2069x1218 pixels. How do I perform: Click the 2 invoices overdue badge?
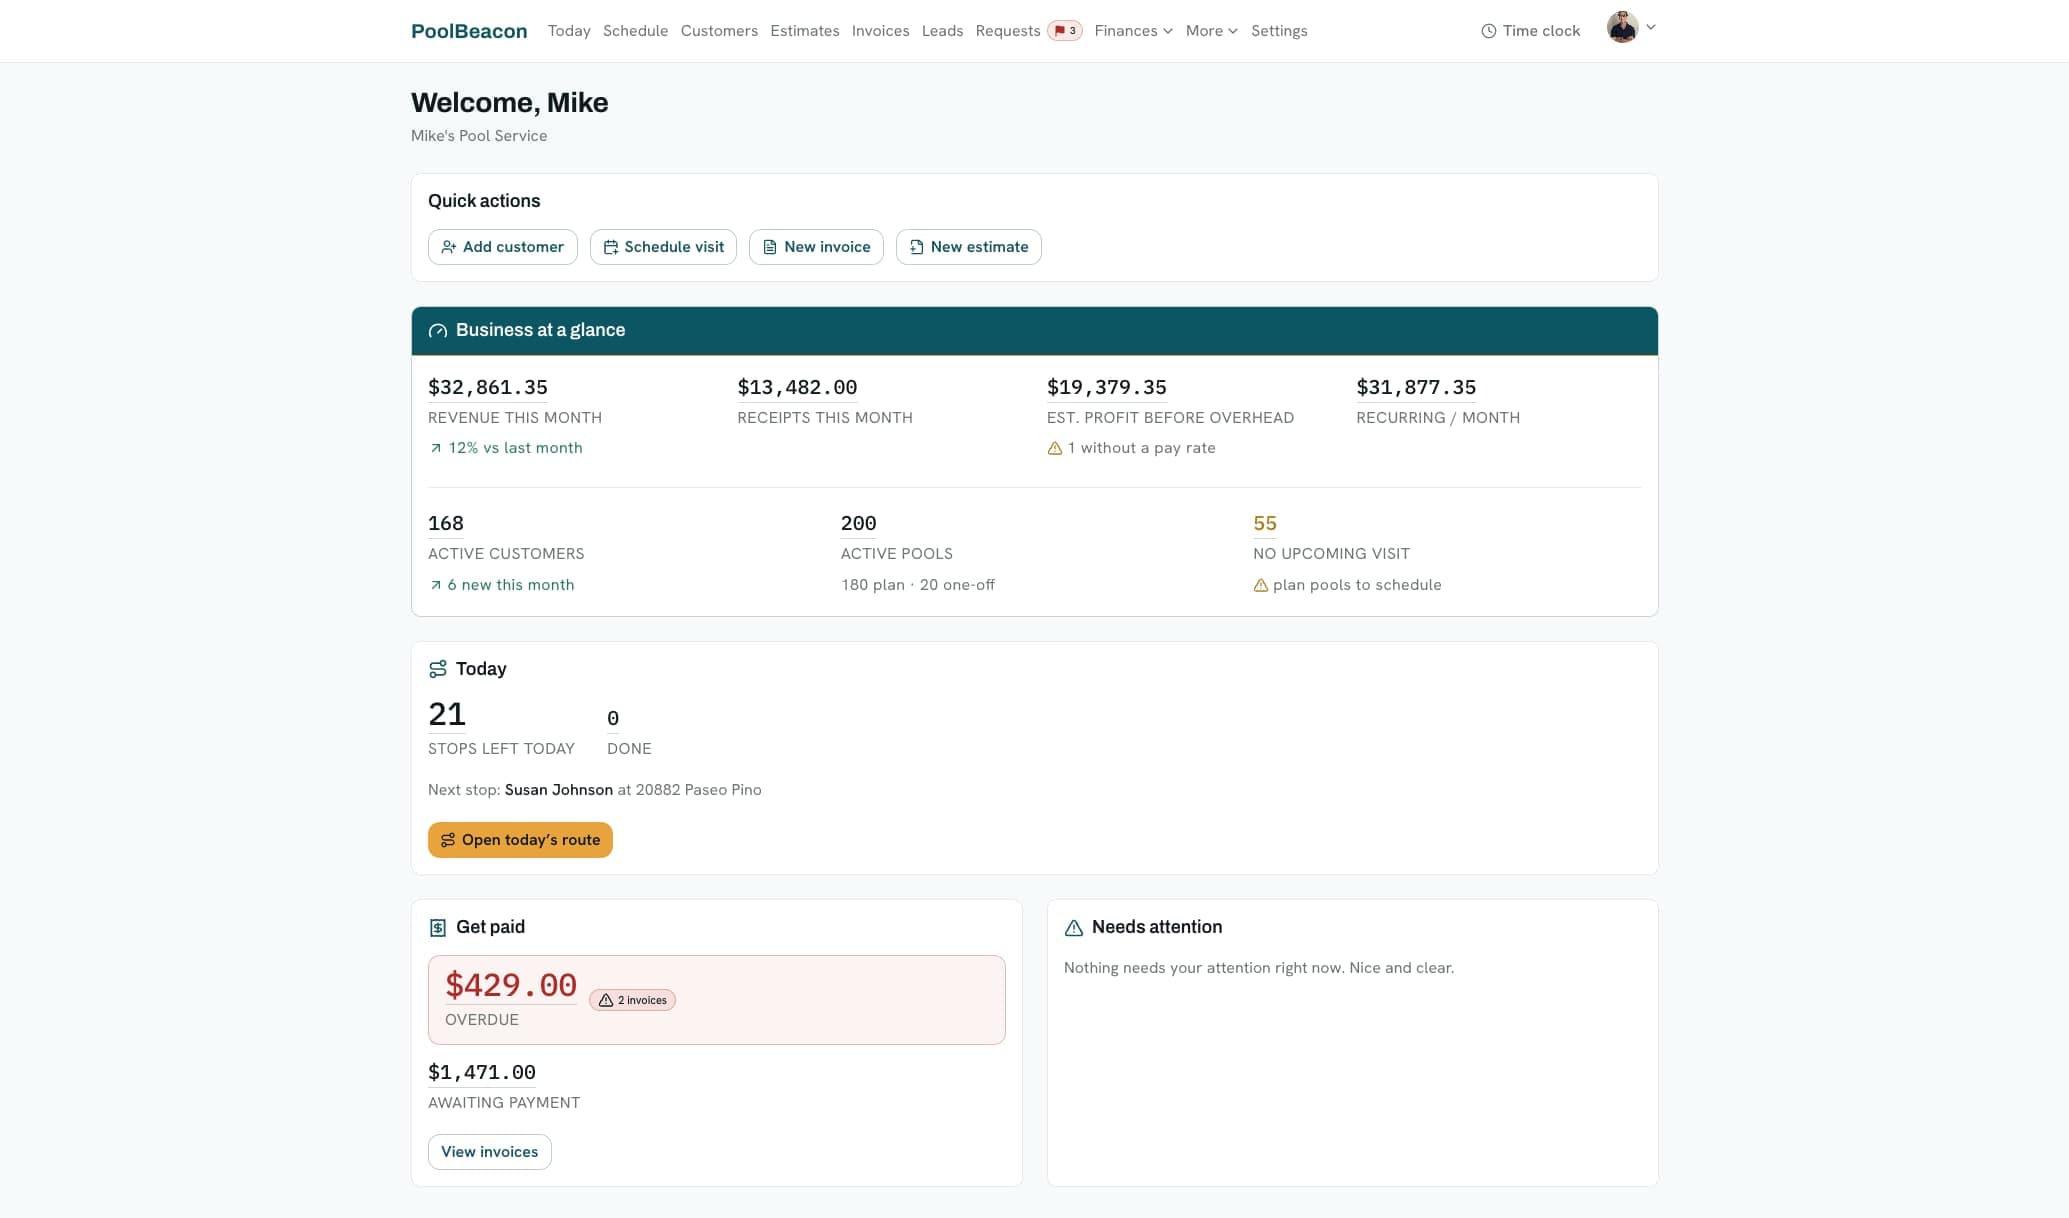632,1000
